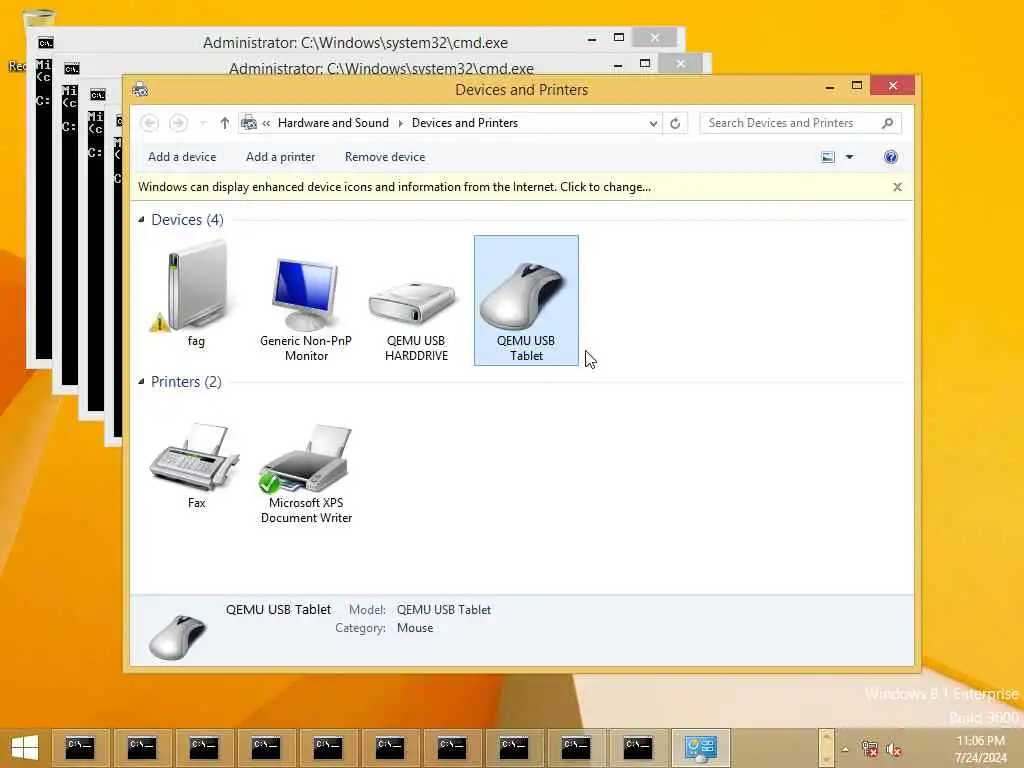Show hidden tray icons arrow
The width and height of the screenshot is (1024, 768).
tap(845, 749)
